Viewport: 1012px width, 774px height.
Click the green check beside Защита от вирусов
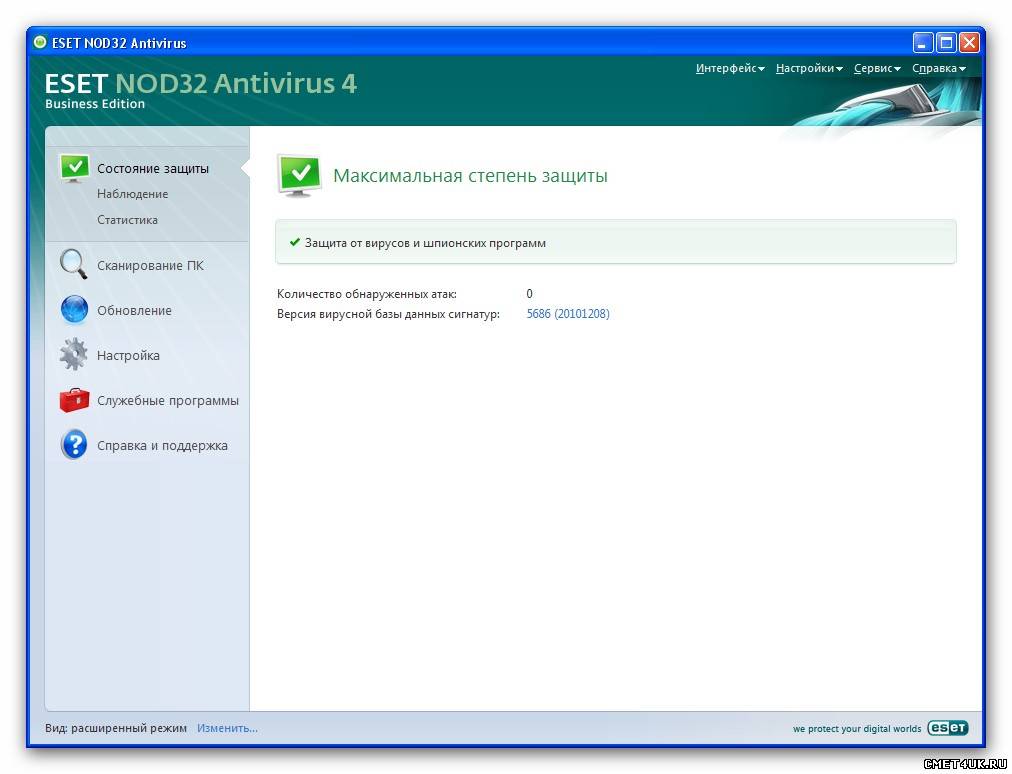[294, 243]
